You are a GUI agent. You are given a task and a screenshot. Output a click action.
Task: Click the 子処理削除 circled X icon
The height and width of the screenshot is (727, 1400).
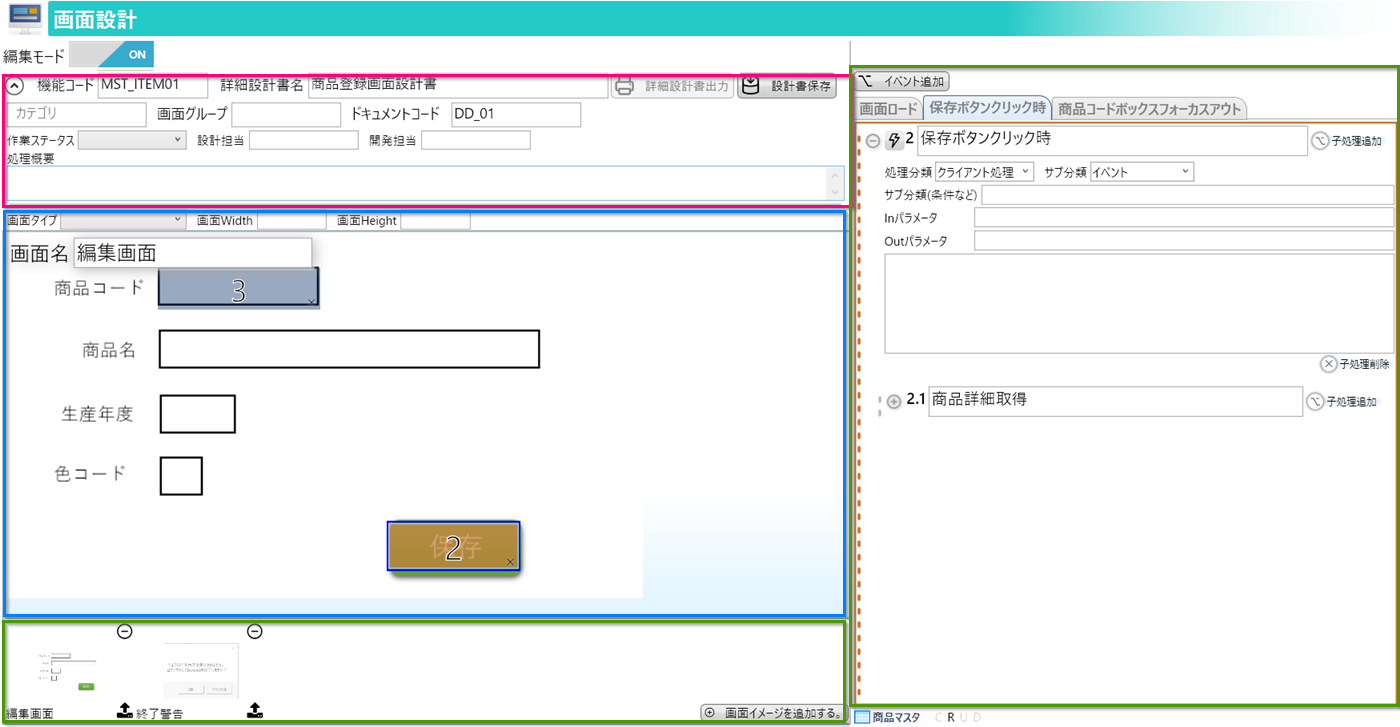pos(1328,364)
